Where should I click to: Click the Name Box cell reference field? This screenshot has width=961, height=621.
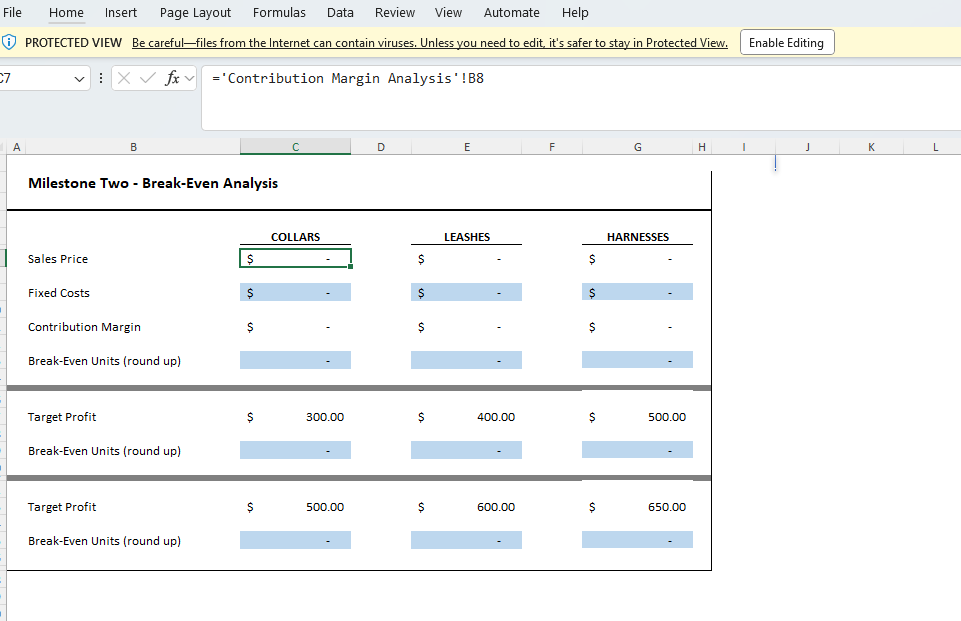pyautogui.click(x=34, y=78)
